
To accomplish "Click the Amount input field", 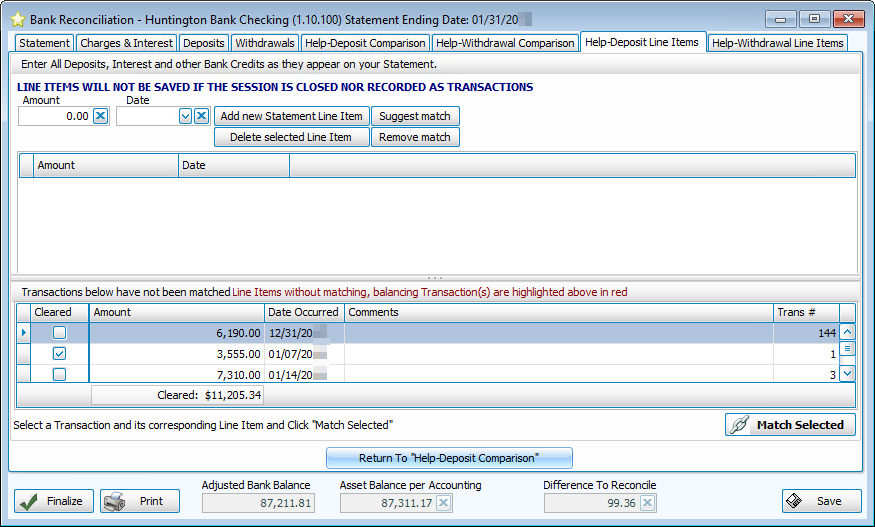I will [x=55, y=116].
